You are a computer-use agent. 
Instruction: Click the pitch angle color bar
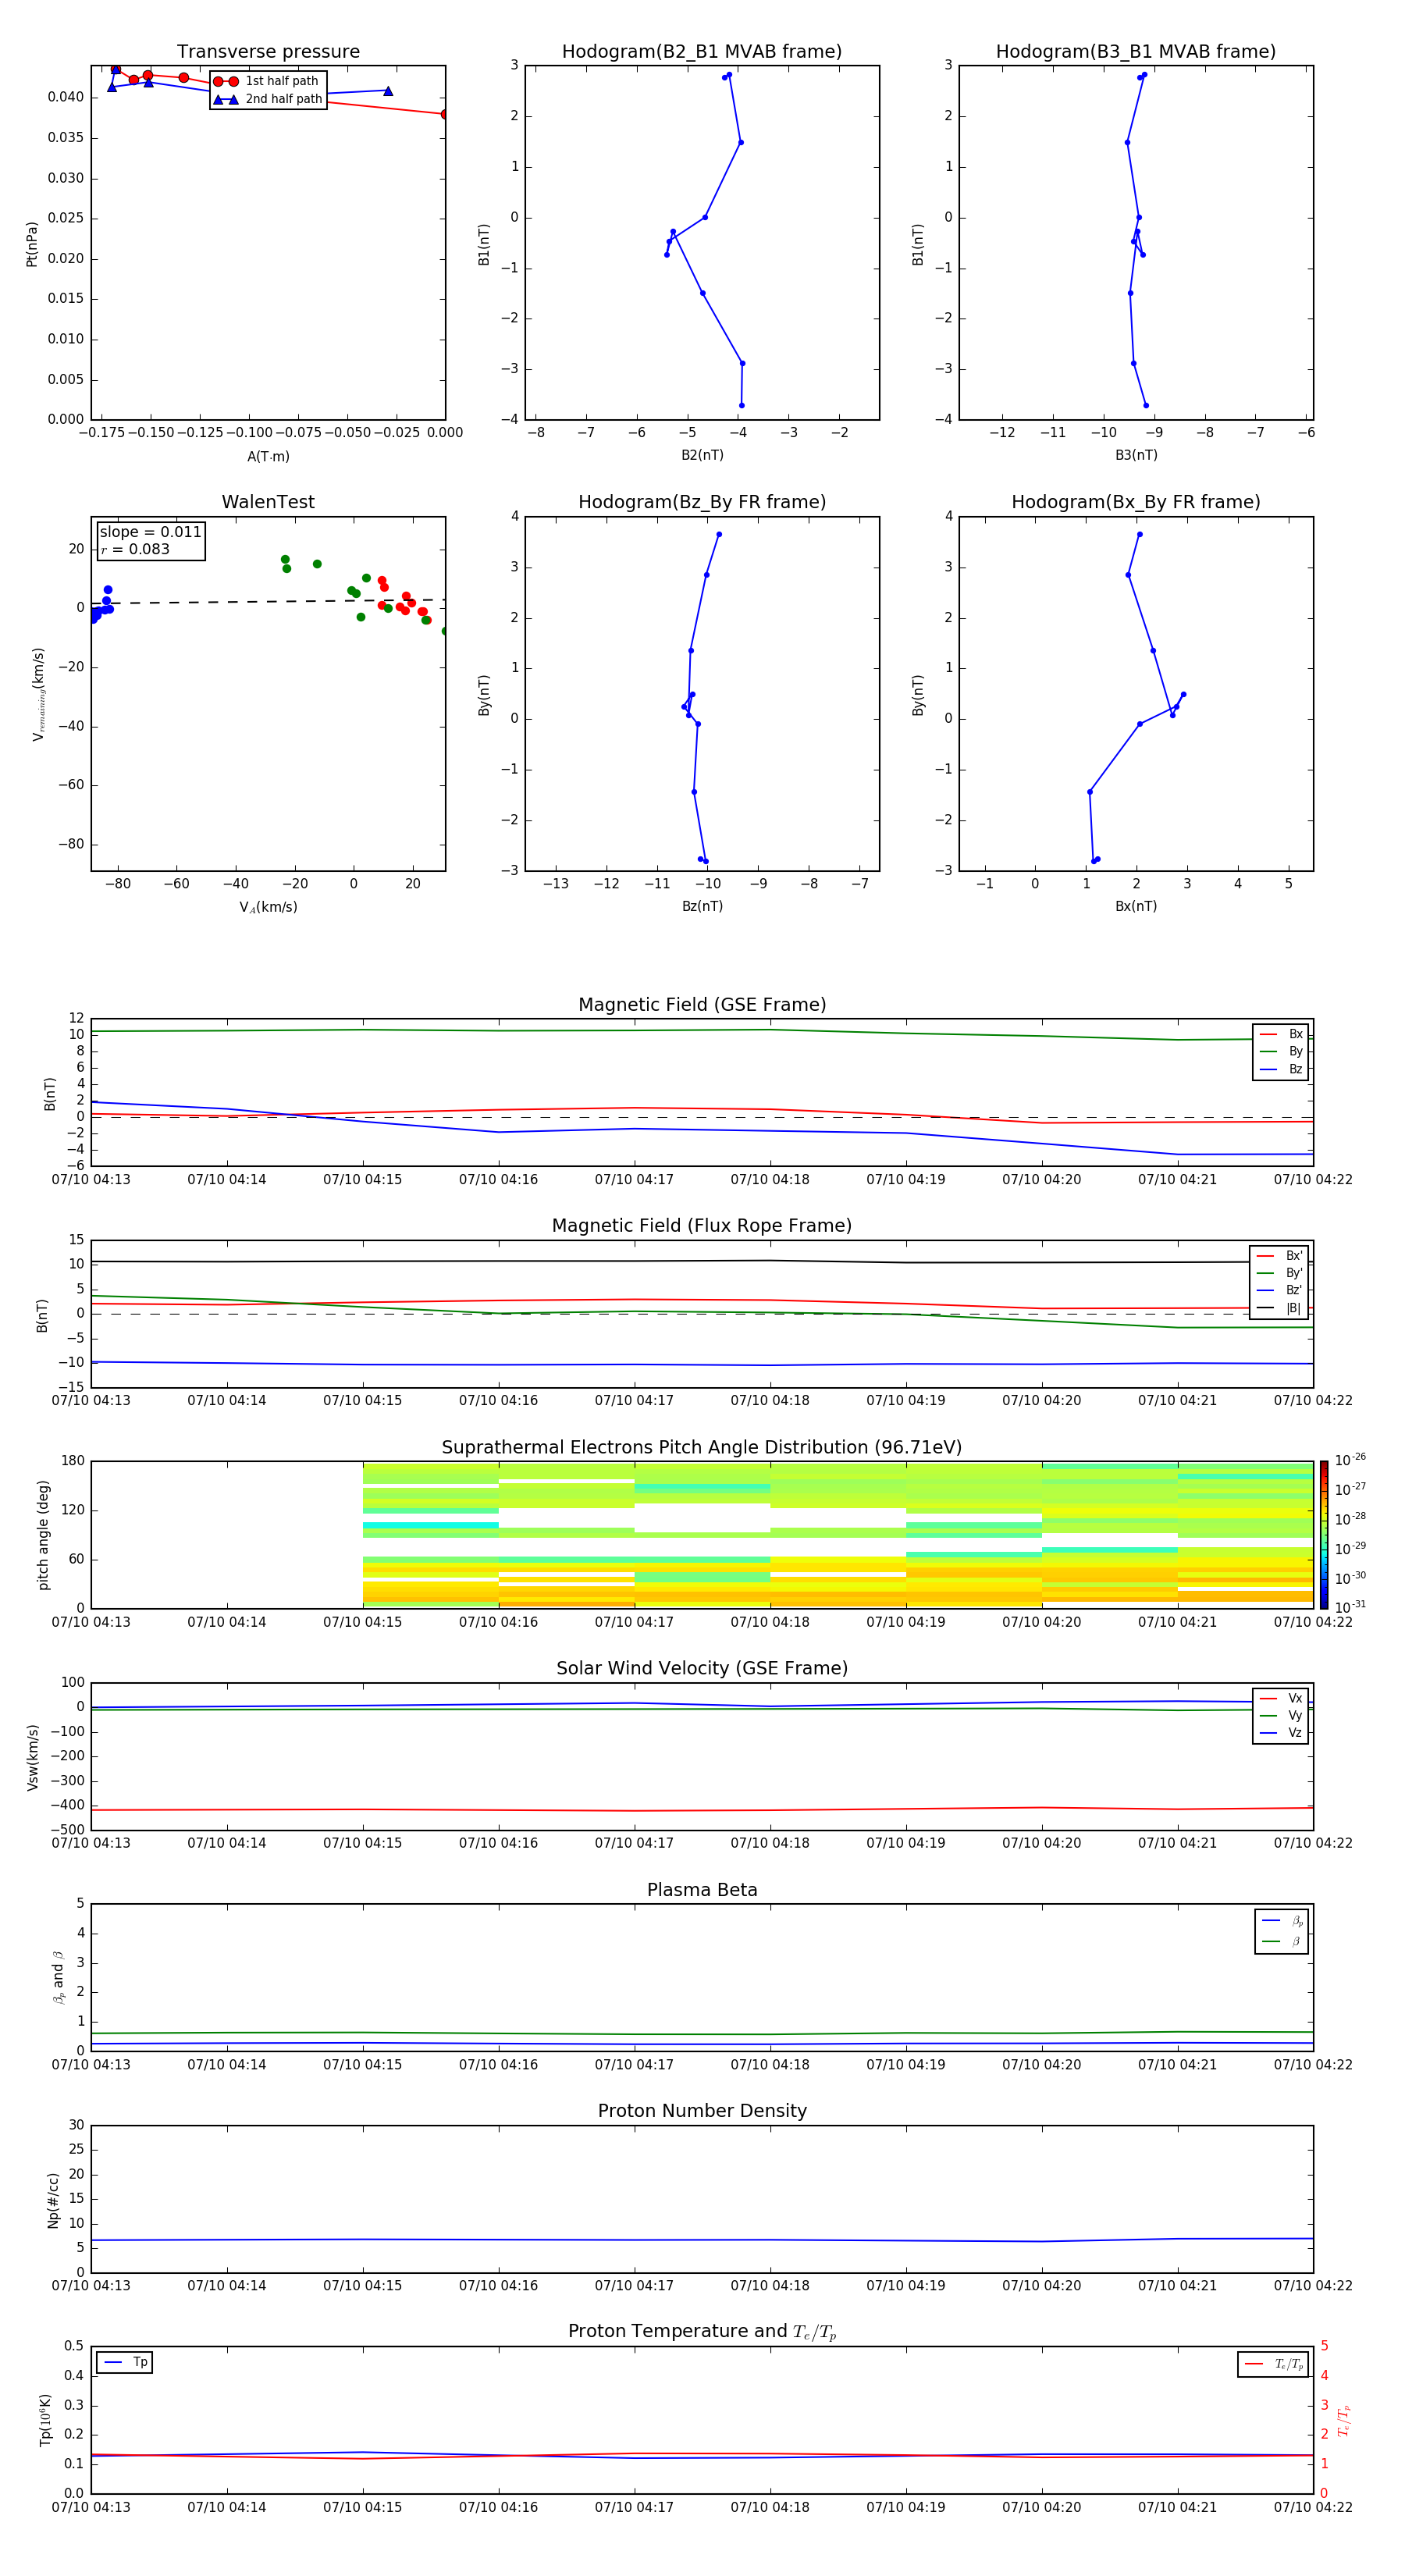pos(1323,1535)
